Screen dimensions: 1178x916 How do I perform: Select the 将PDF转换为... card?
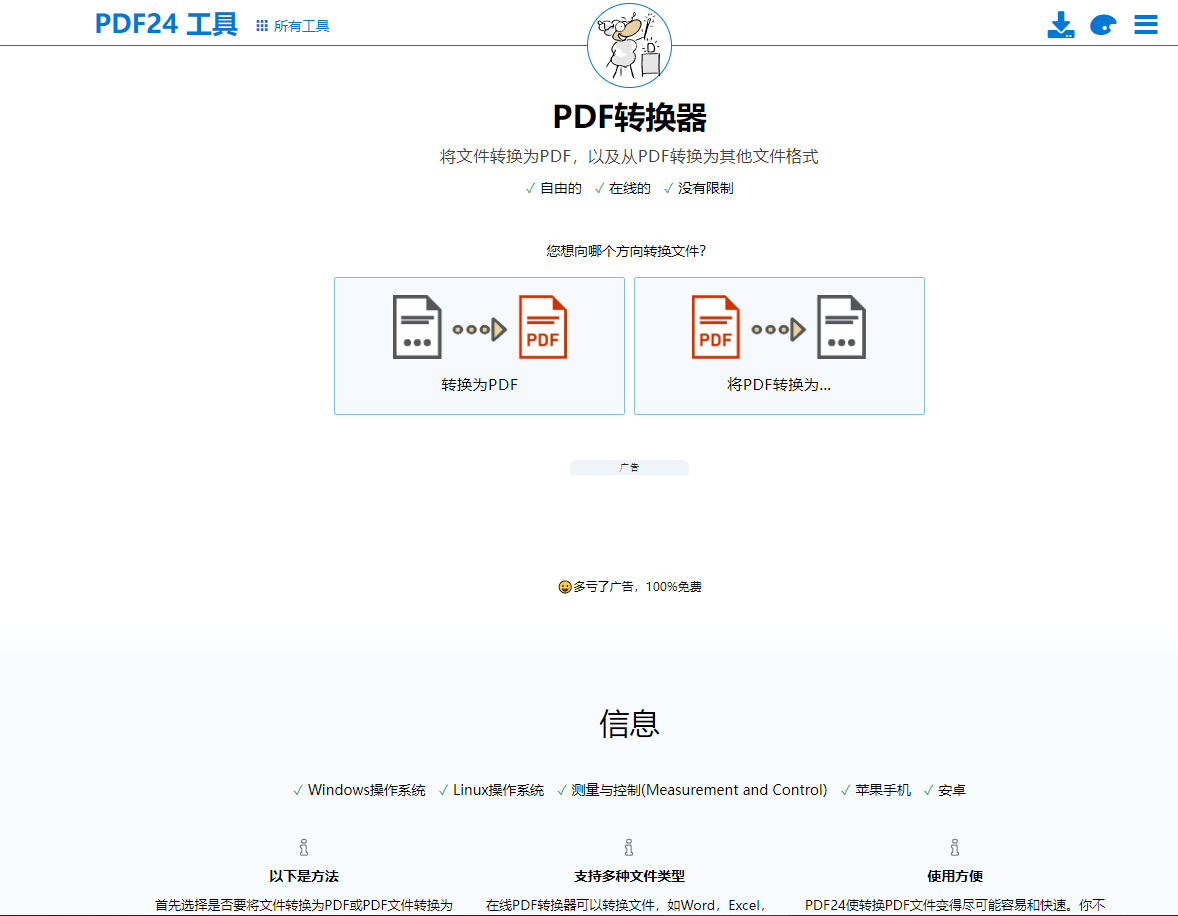pos(779,346)
